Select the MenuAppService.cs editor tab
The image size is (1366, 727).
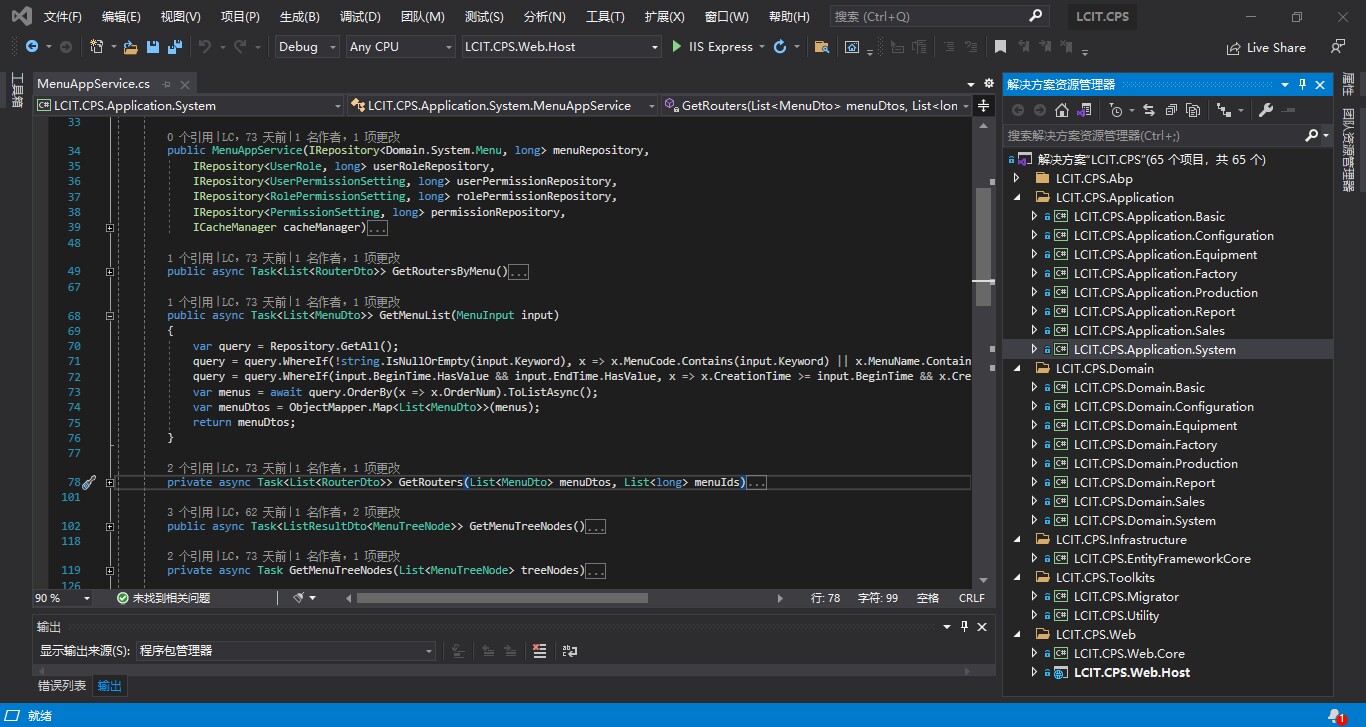(93, 85)
